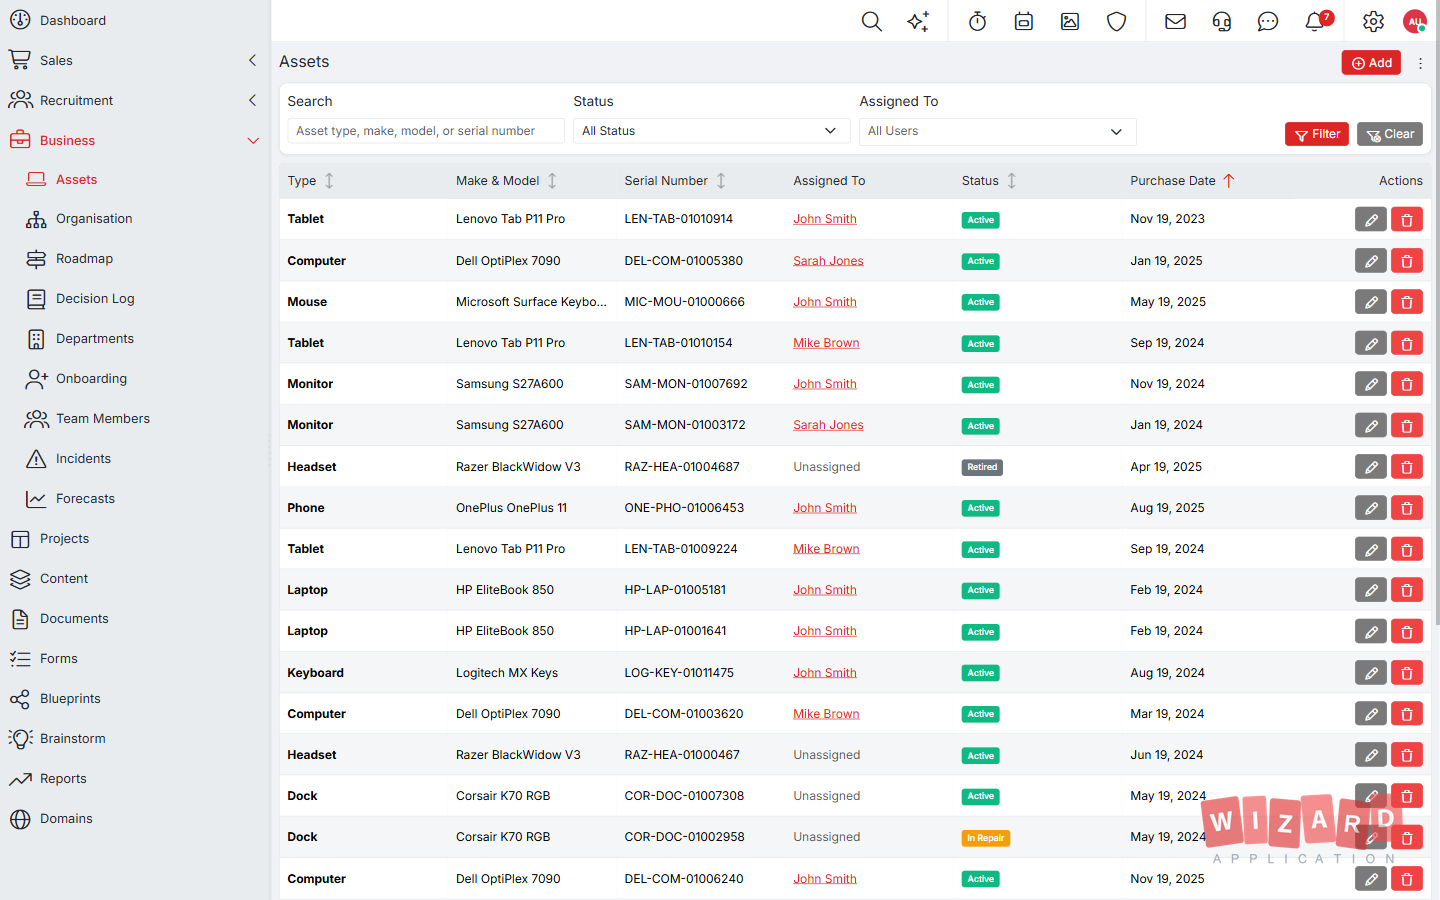The width and height of the screenshot is (1440, 900).
Task: Edit the DEL-COM-01006240 computer asset
Action: coord(1371,879)
